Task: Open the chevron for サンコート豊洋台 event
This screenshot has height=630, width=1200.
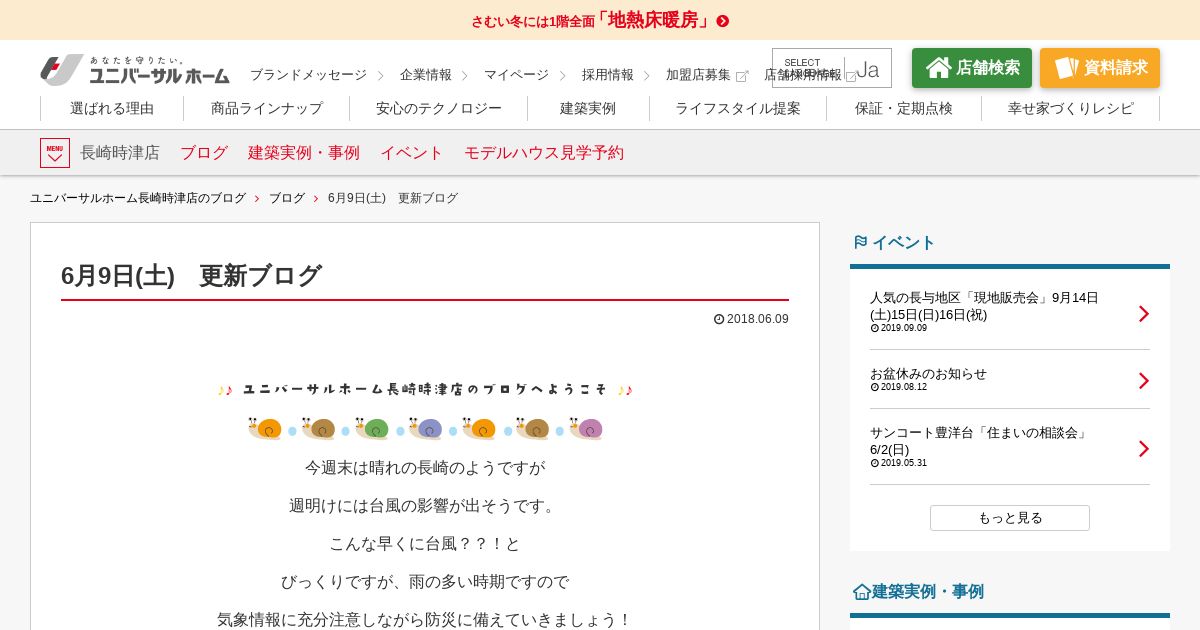Action: pos(1144,449)
